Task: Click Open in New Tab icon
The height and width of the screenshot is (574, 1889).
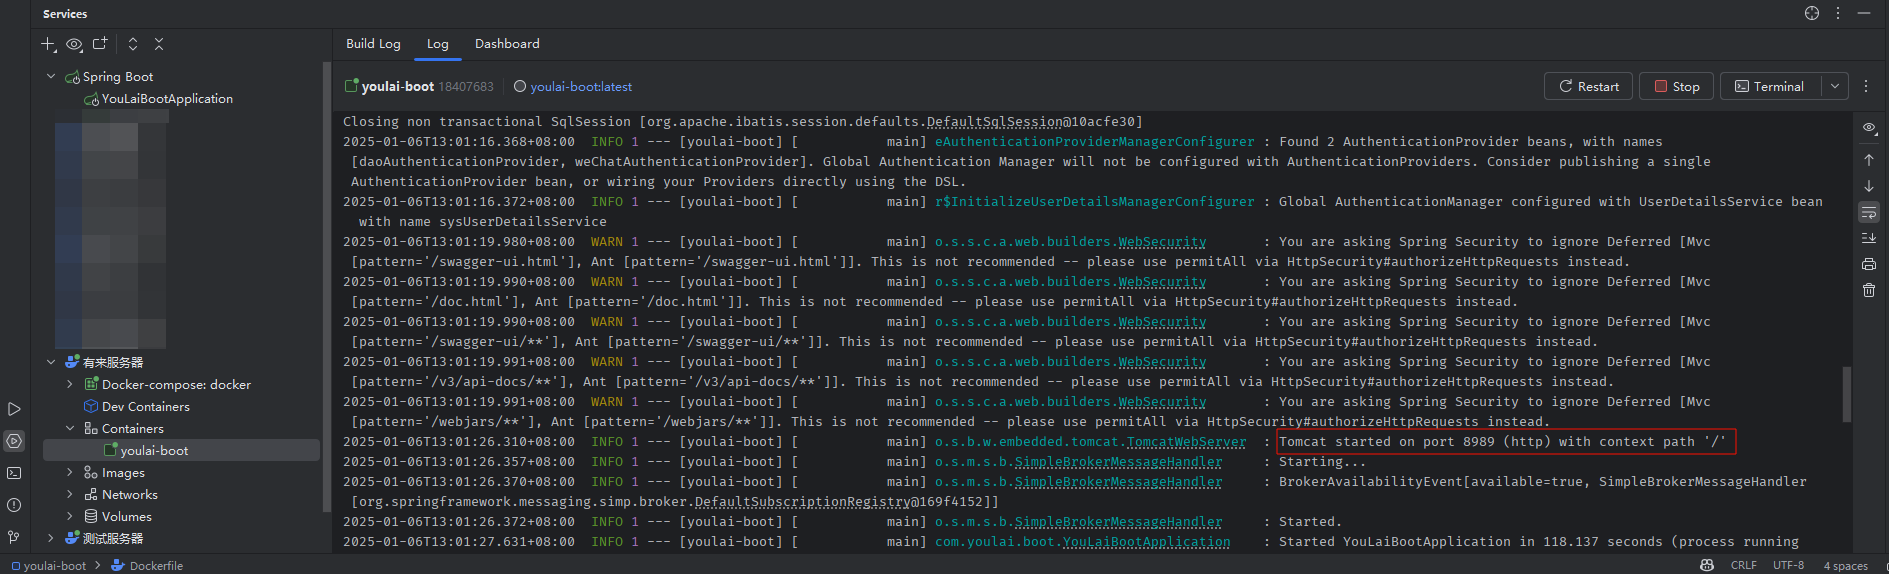Action: pos(100,44)
